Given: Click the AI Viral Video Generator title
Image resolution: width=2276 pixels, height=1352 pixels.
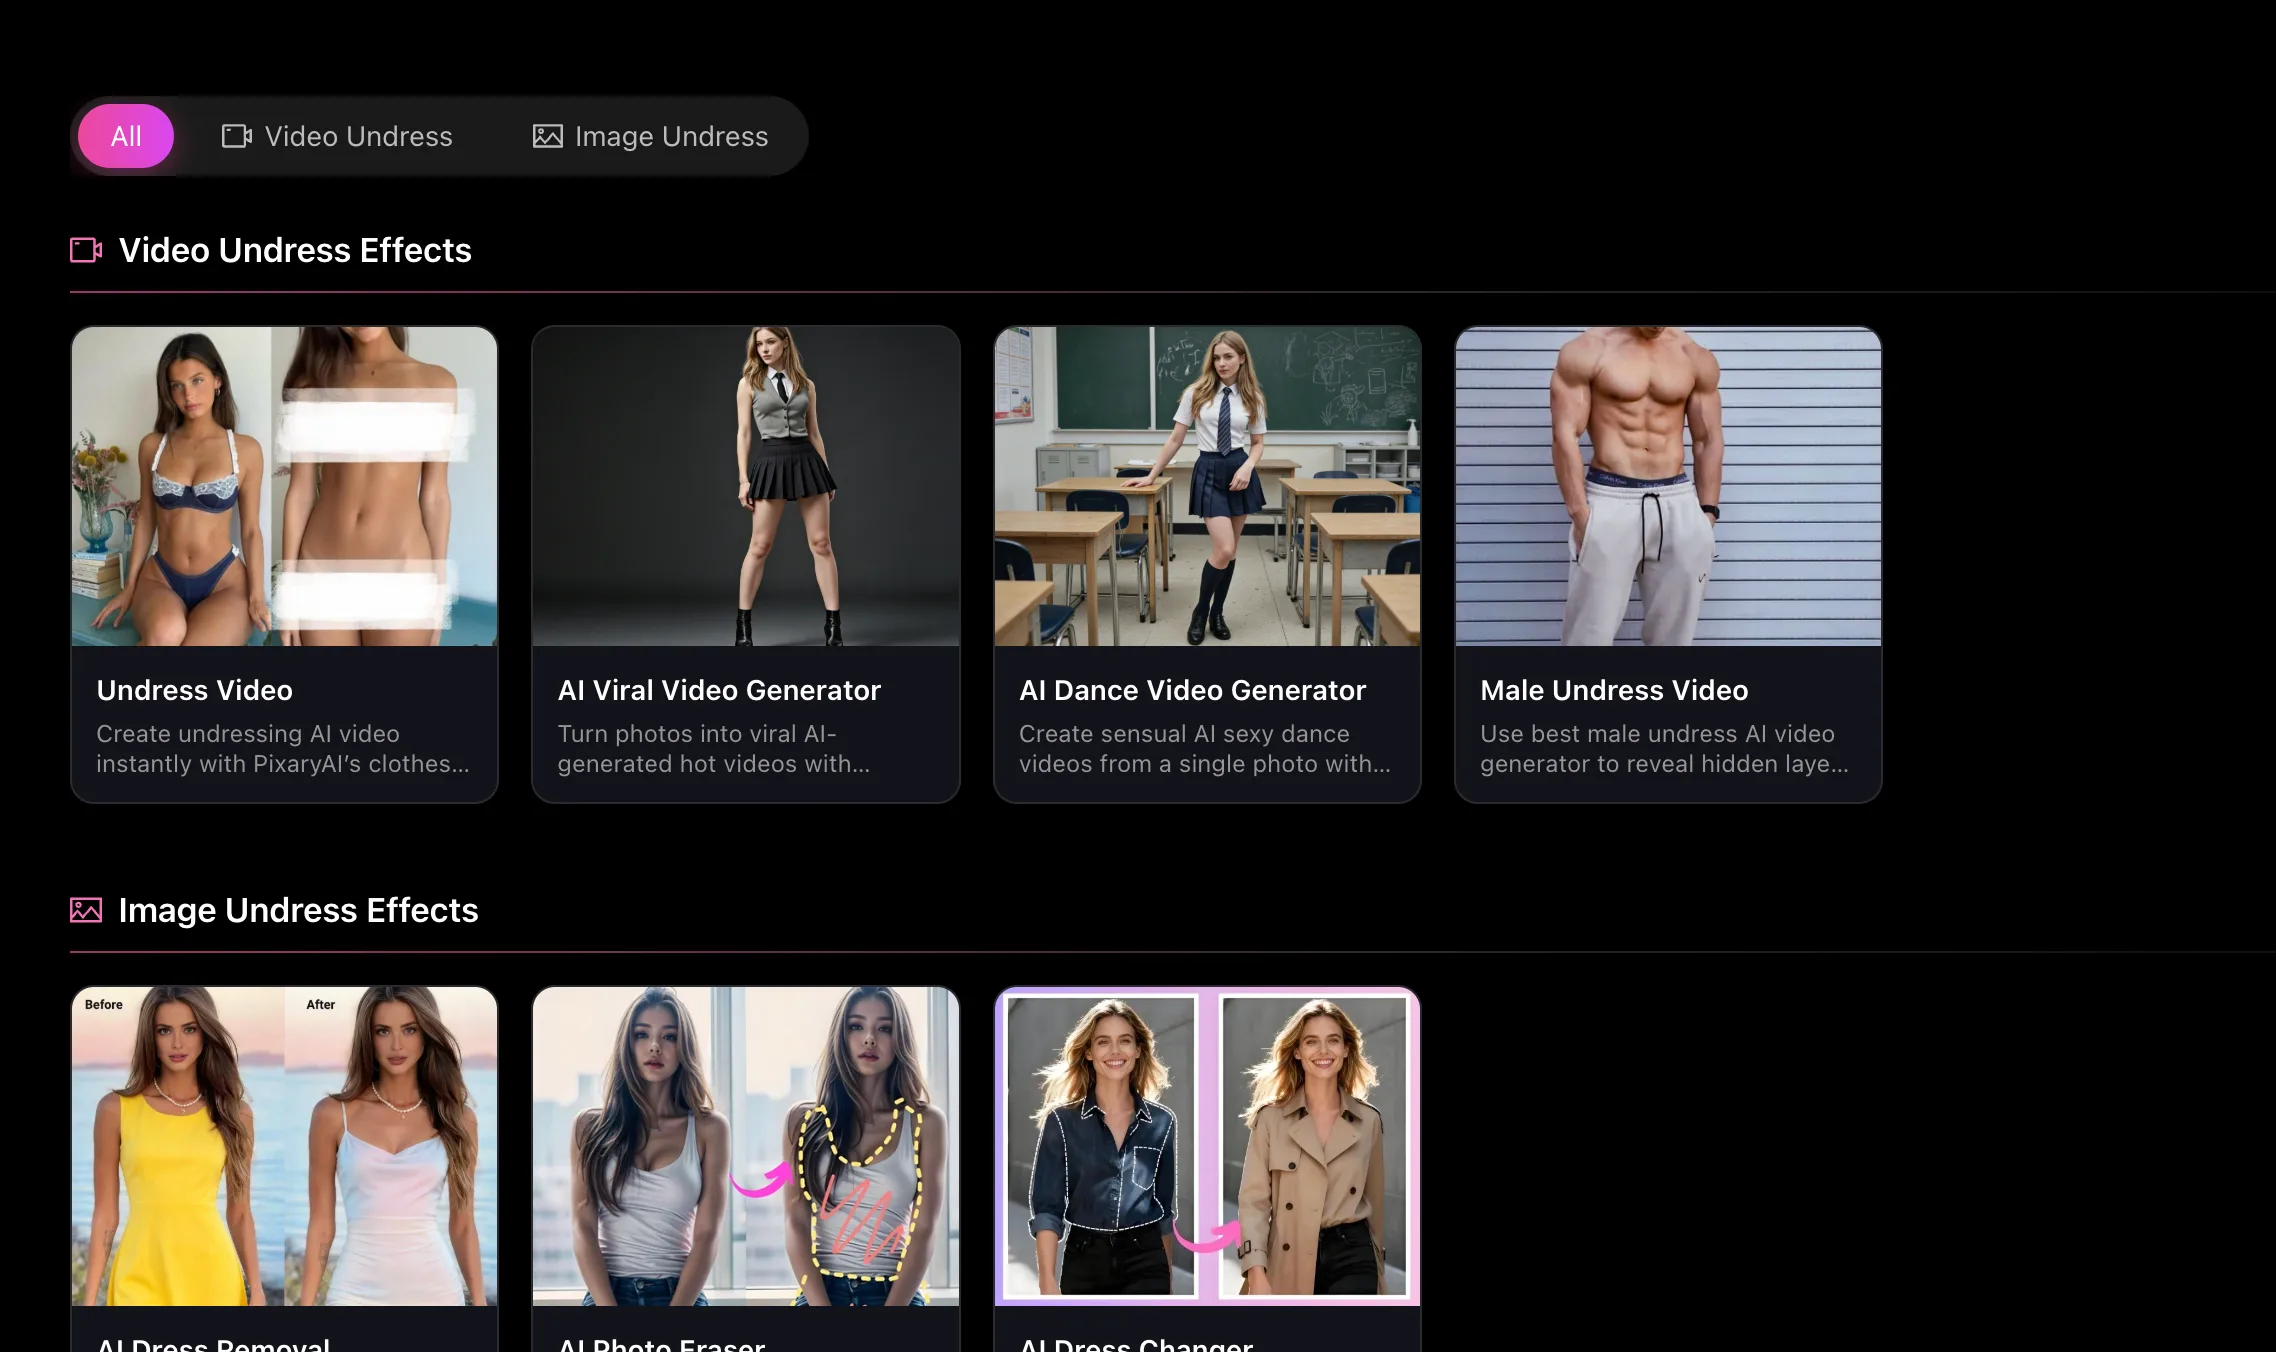Looking at the screenshot, I should (x=719, y=690).
